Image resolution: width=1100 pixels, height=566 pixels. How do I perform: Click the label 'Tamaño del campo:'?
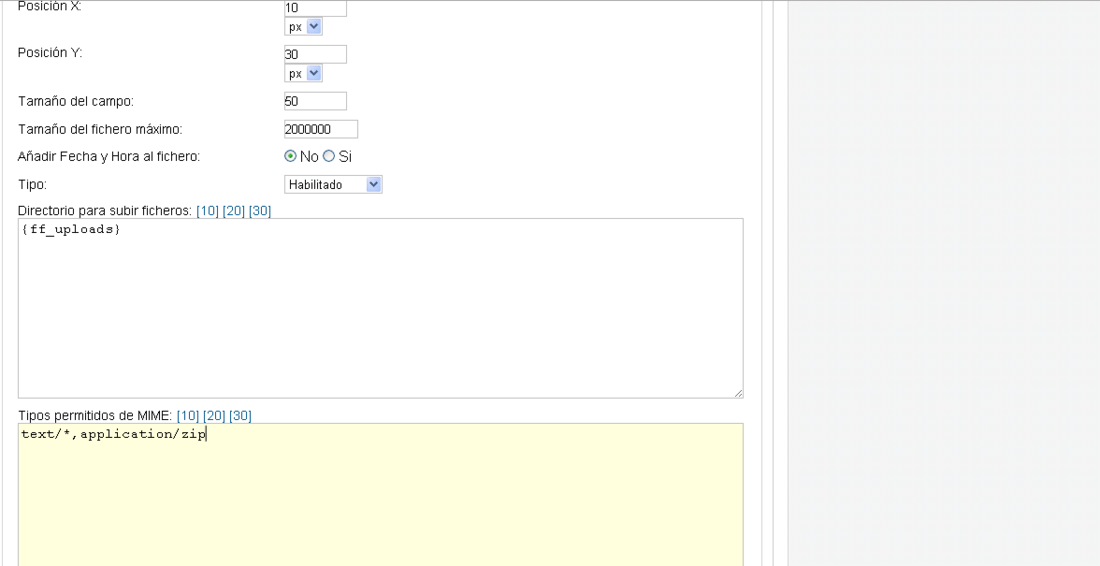point(76,101)
